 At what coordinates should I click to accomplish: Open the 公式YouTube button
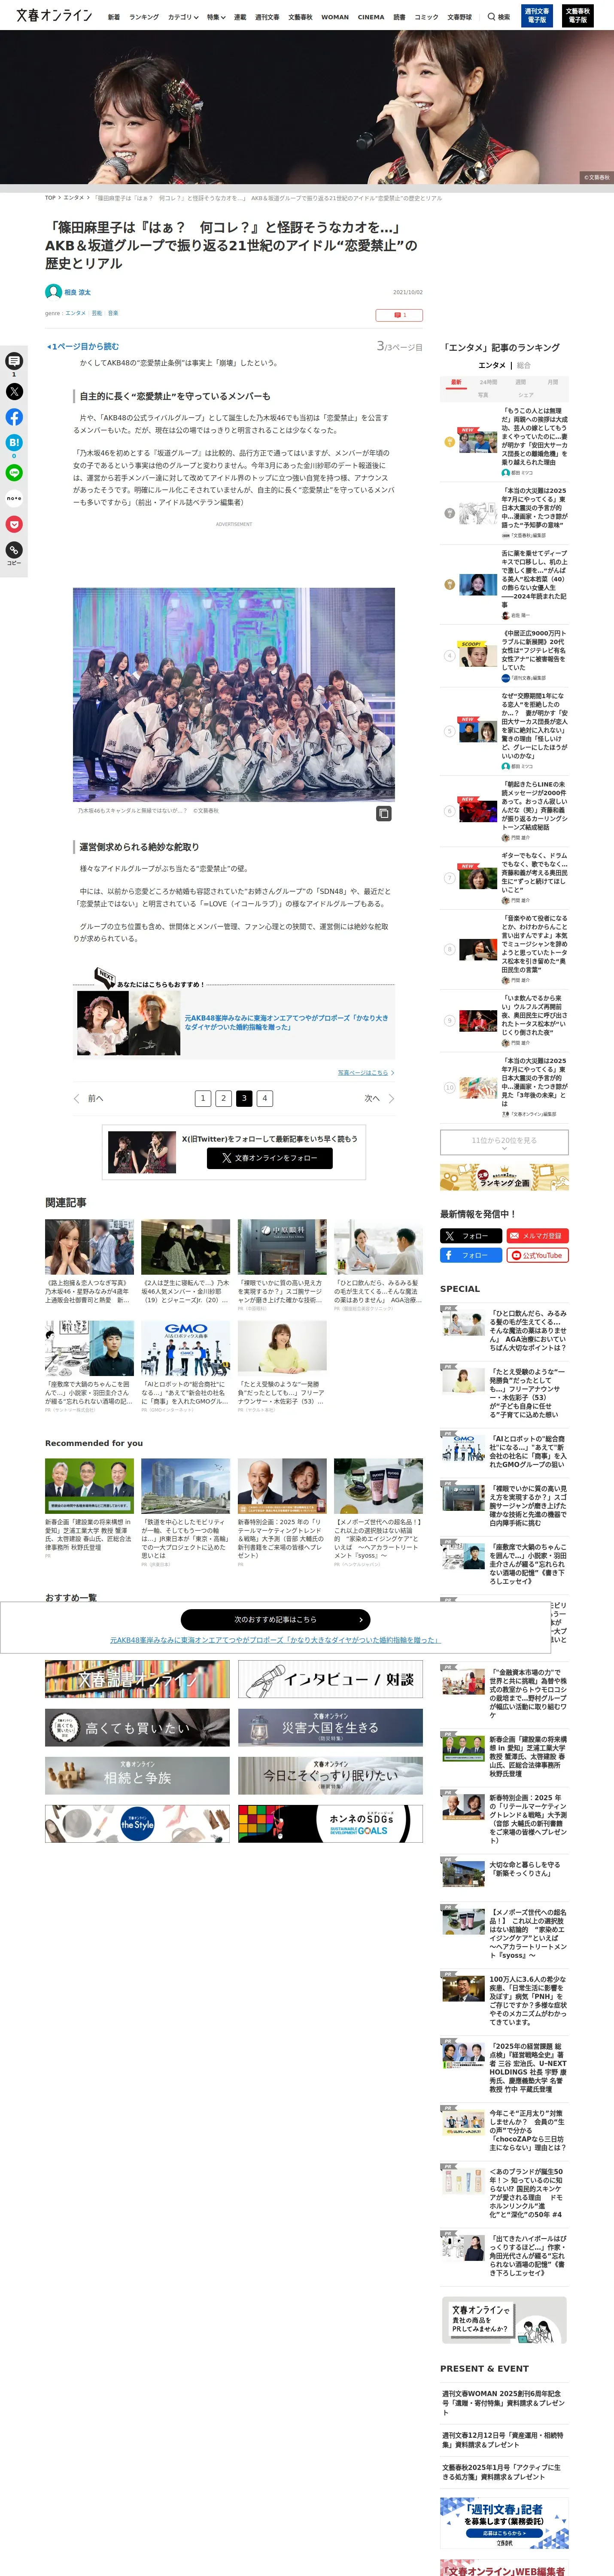click(x=537, y=1255)
